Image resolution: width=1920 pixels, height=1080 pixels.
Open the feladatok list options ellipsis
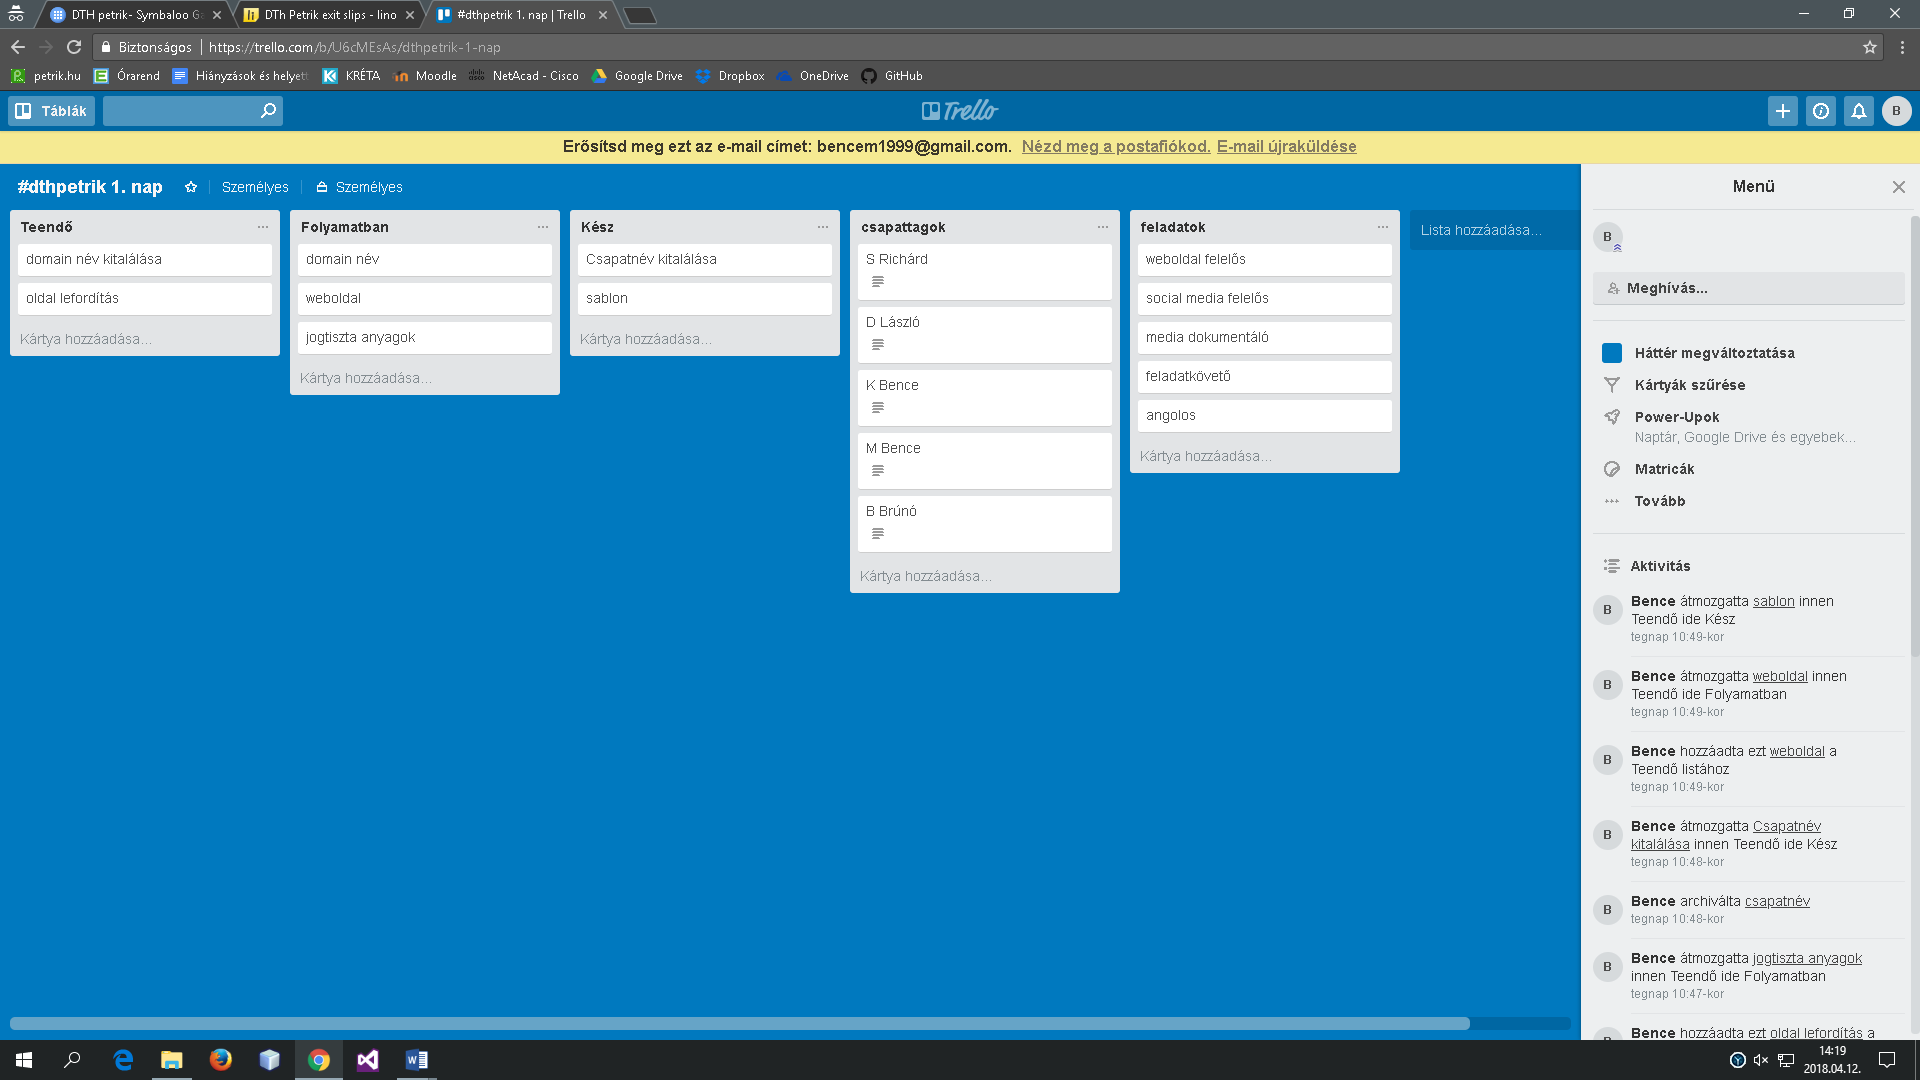click(x=1383, y=227)
